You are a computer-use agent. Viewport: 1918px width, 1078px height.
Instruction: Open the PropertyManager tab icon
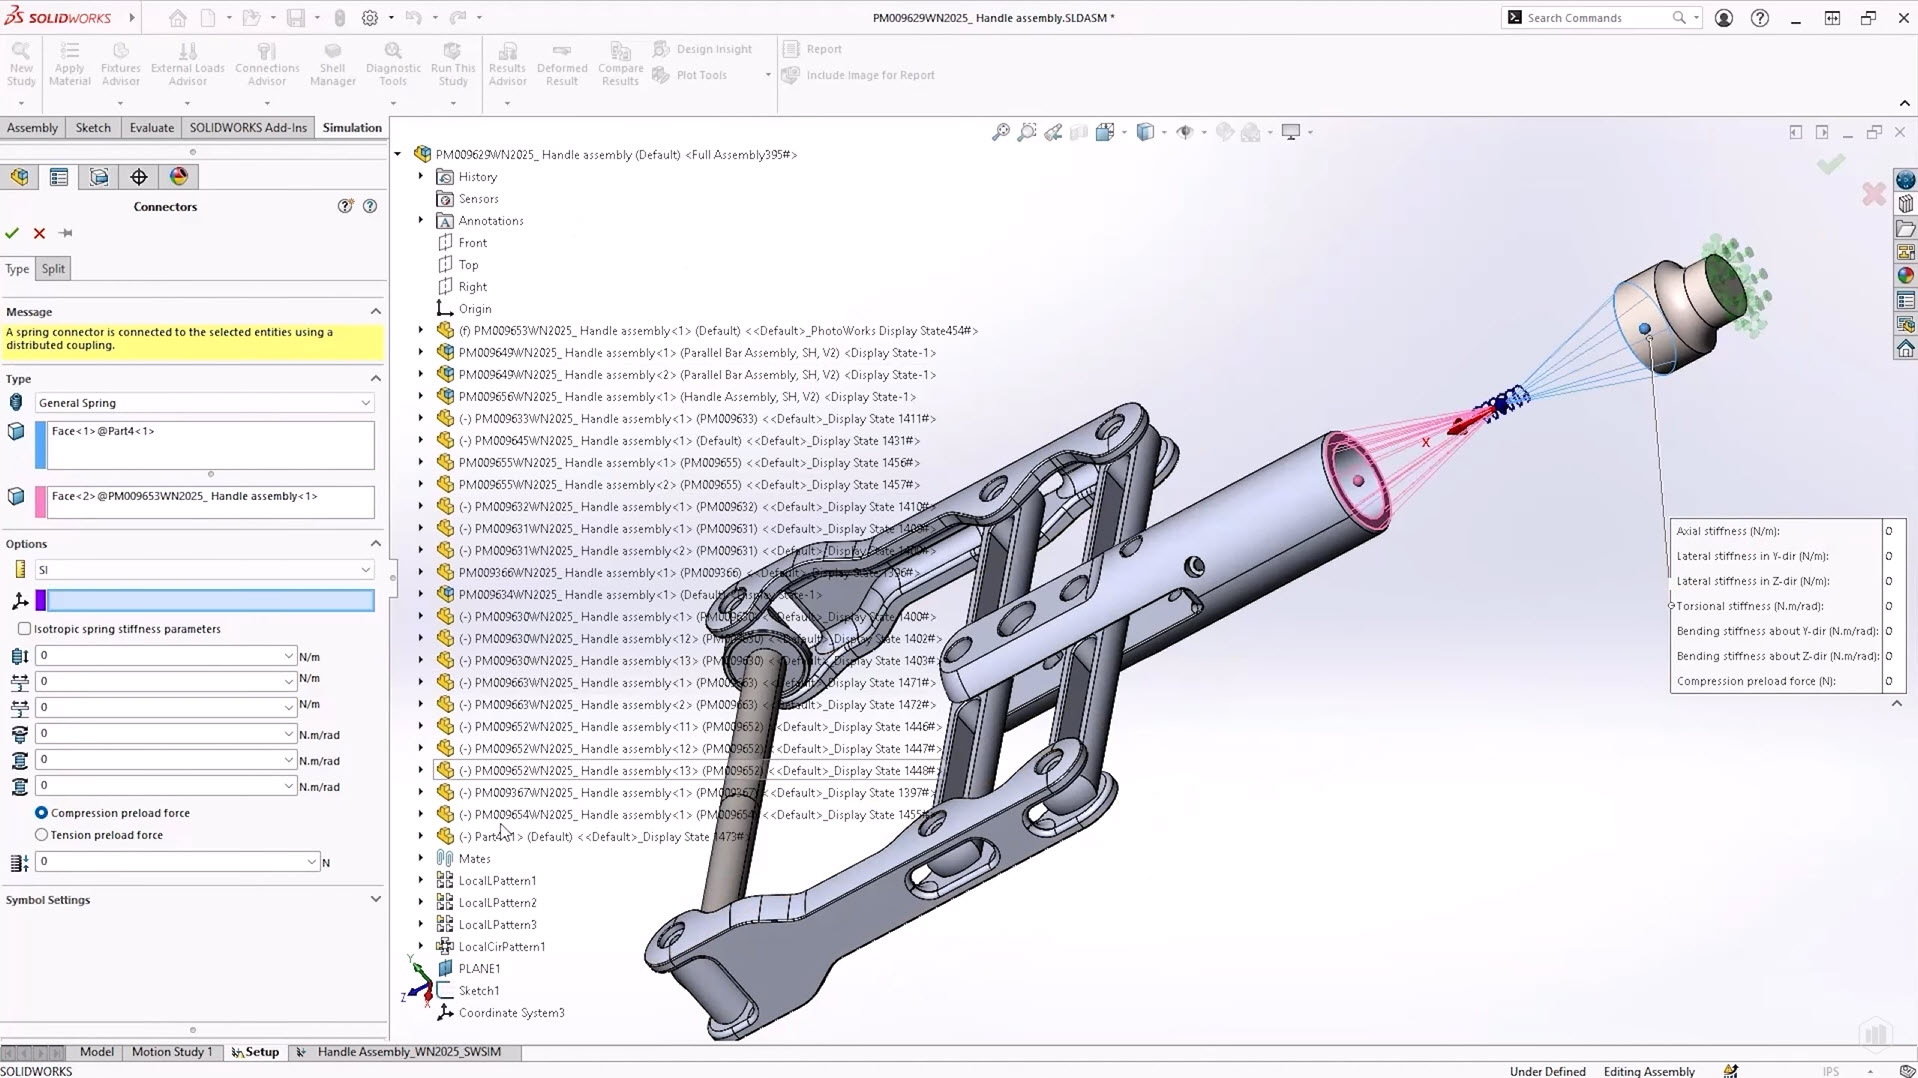tap(59, 177)
